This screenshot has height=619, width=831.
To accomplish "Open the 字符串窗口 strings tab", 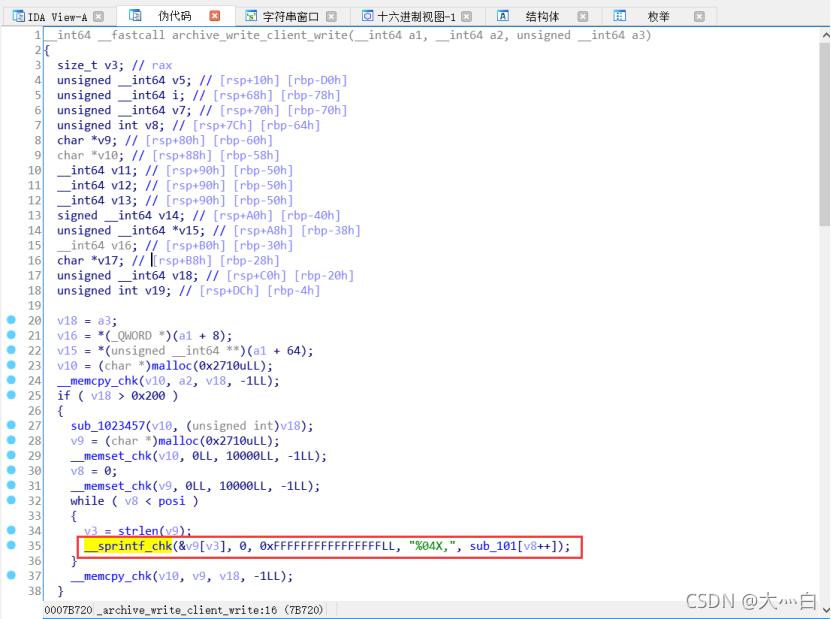I will tap(291, 17).
